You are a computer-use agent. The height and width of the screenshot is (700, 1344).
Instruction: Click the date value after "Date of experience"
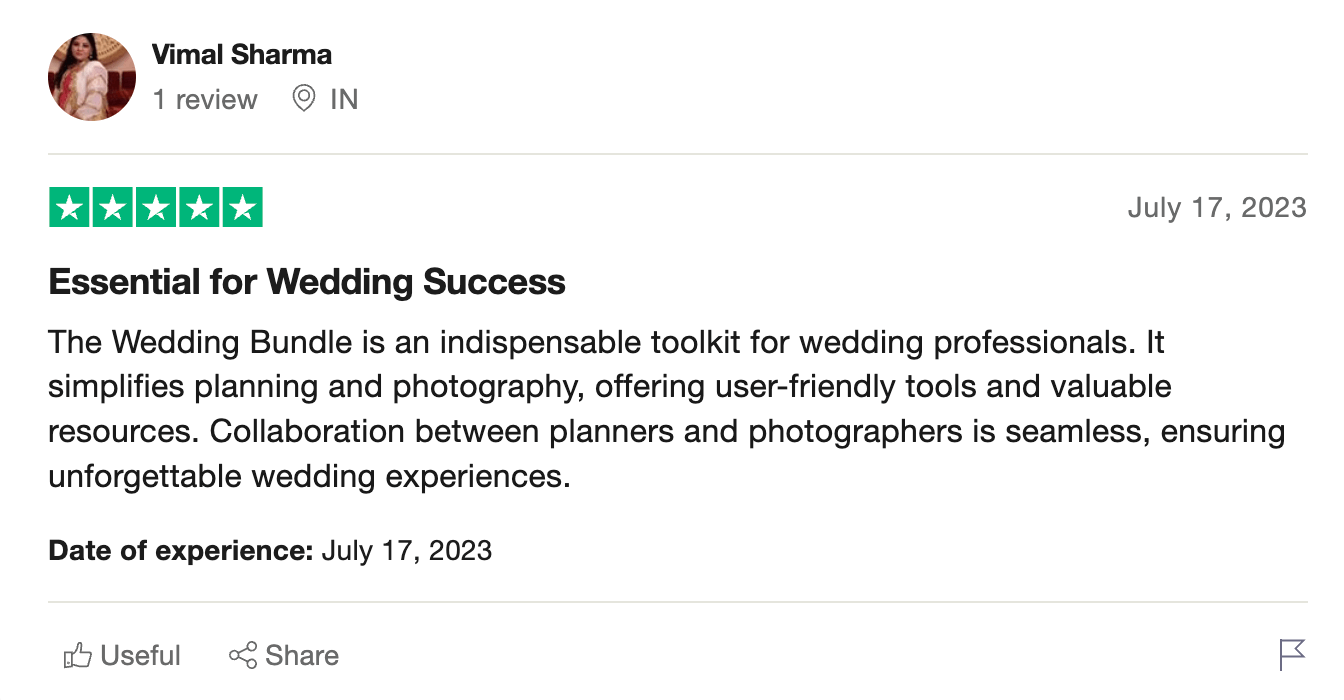[406, 550]
